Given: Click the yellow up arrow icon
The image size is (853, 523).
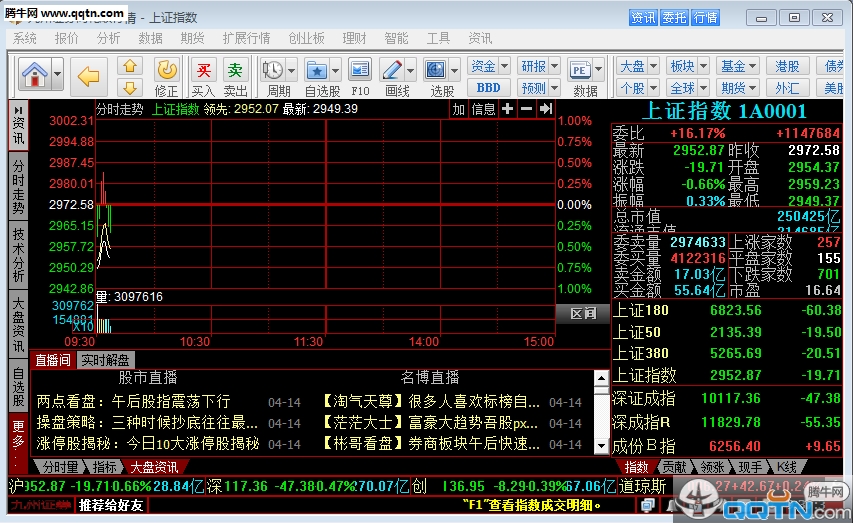Looking at the screenshot, I should pos(129,66).
